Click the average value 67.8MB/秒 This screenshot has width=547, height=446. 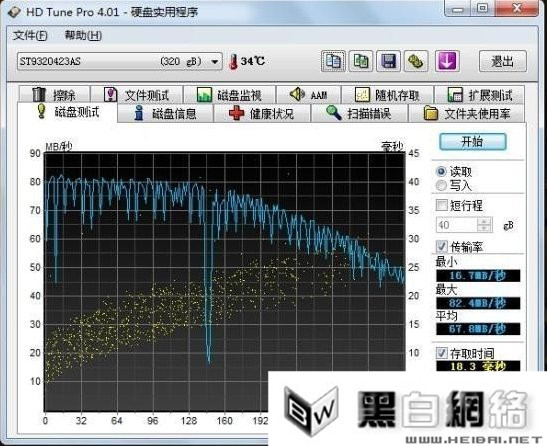click(478, 329)
